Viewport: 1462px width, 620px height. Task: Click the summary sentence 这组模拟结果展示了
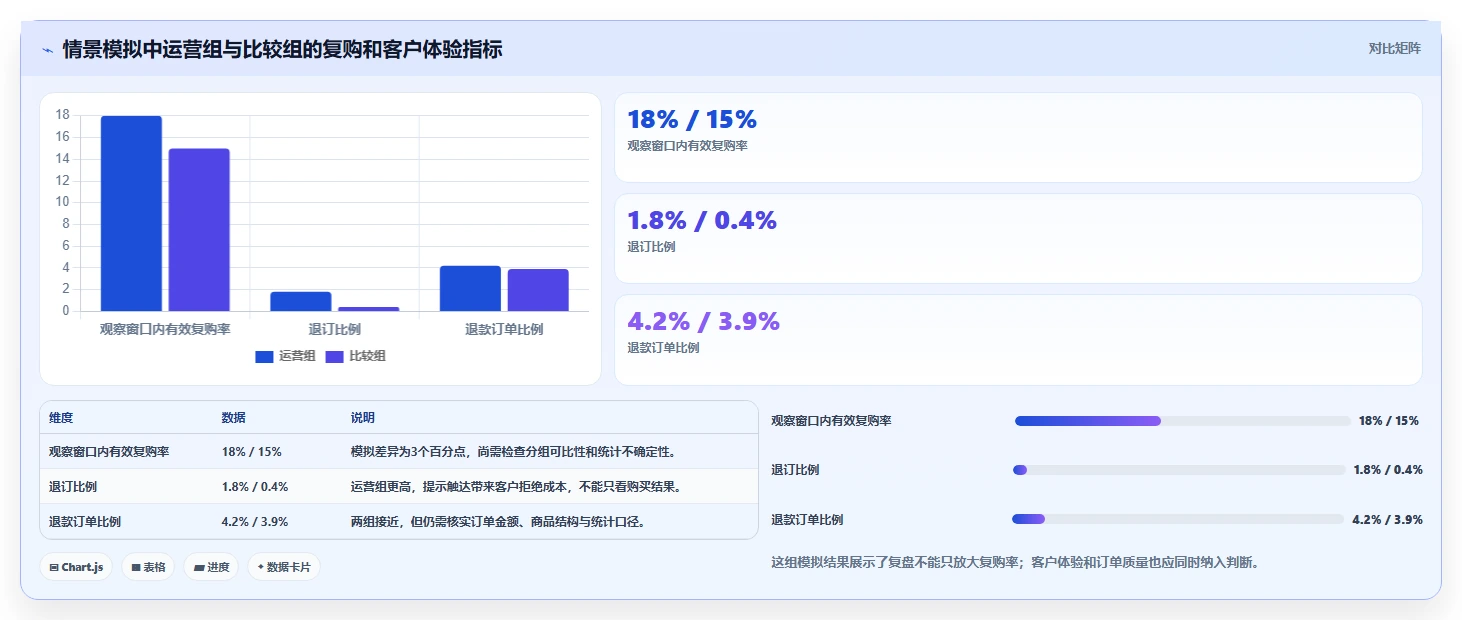[1015, 562]
